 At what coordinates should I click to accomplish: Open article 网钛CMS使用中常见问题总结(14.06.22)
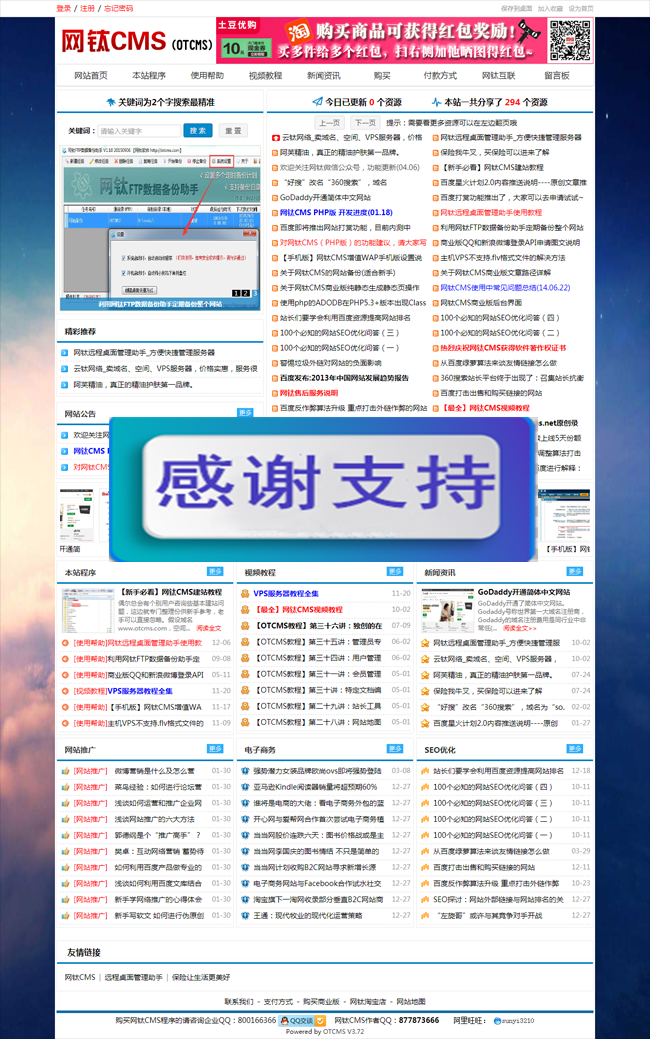(x=505, y=288)
